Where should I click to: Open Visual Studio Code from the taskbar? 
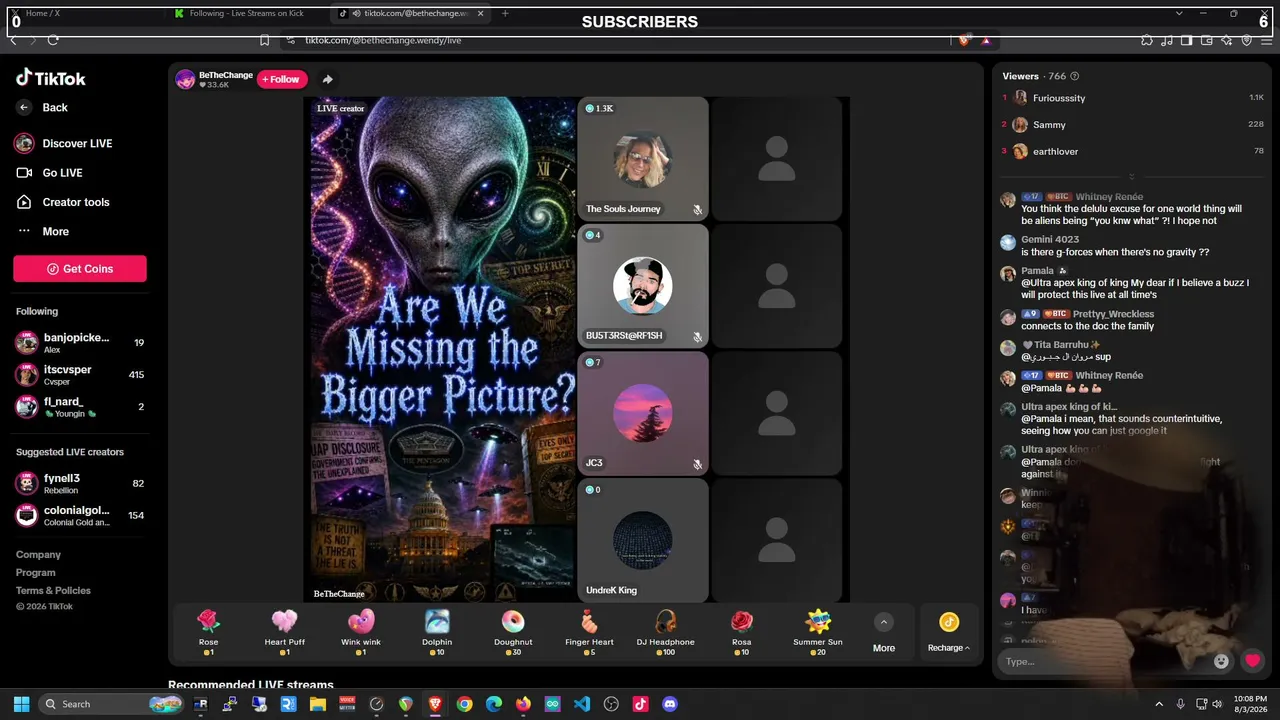[x=582, y=704]
